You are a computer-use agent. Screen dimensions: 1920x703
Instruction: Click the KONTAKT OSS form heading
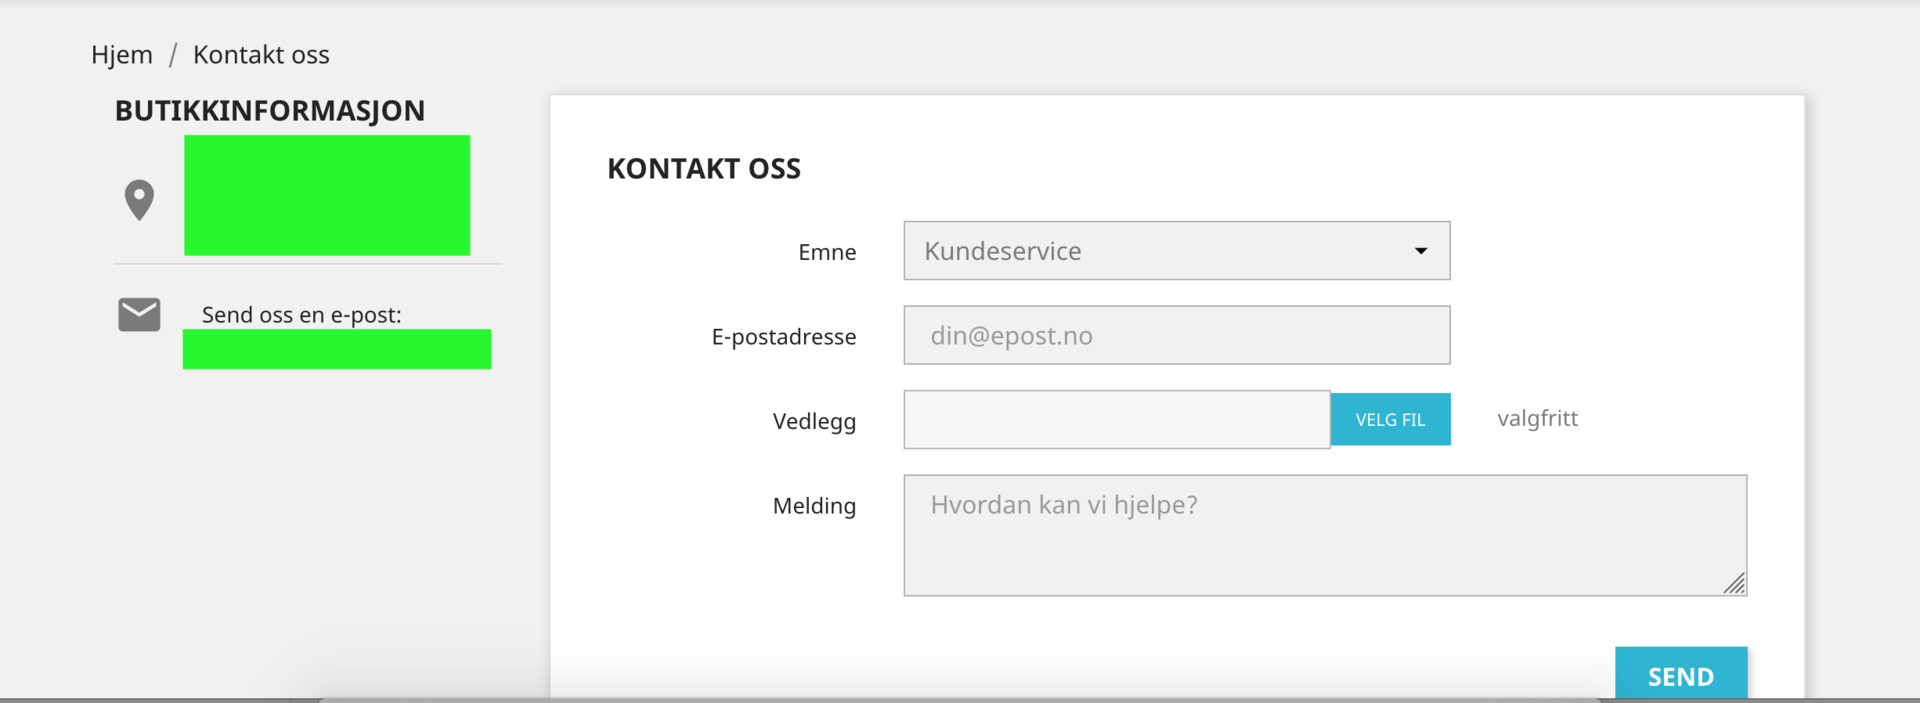pos(704,169)
